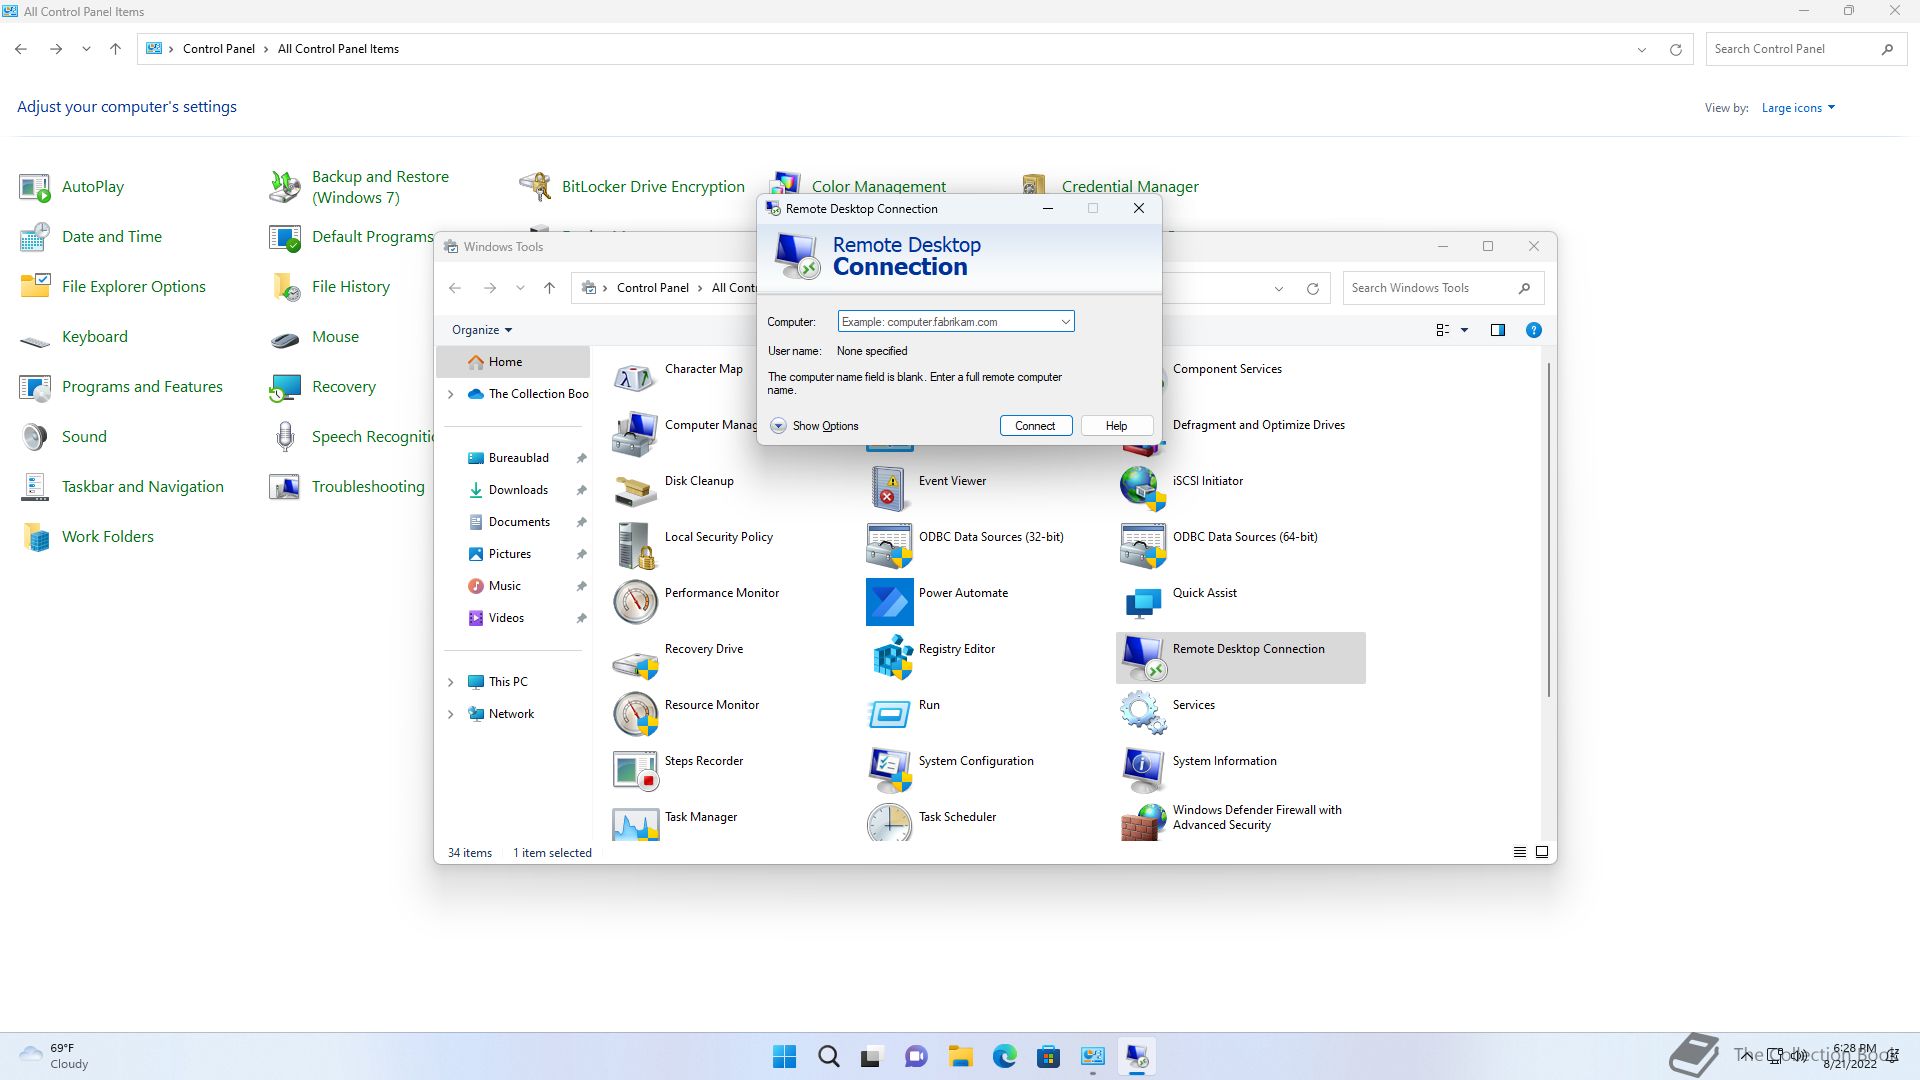Open Performance Monitor icon

click(x=635, y=602)
